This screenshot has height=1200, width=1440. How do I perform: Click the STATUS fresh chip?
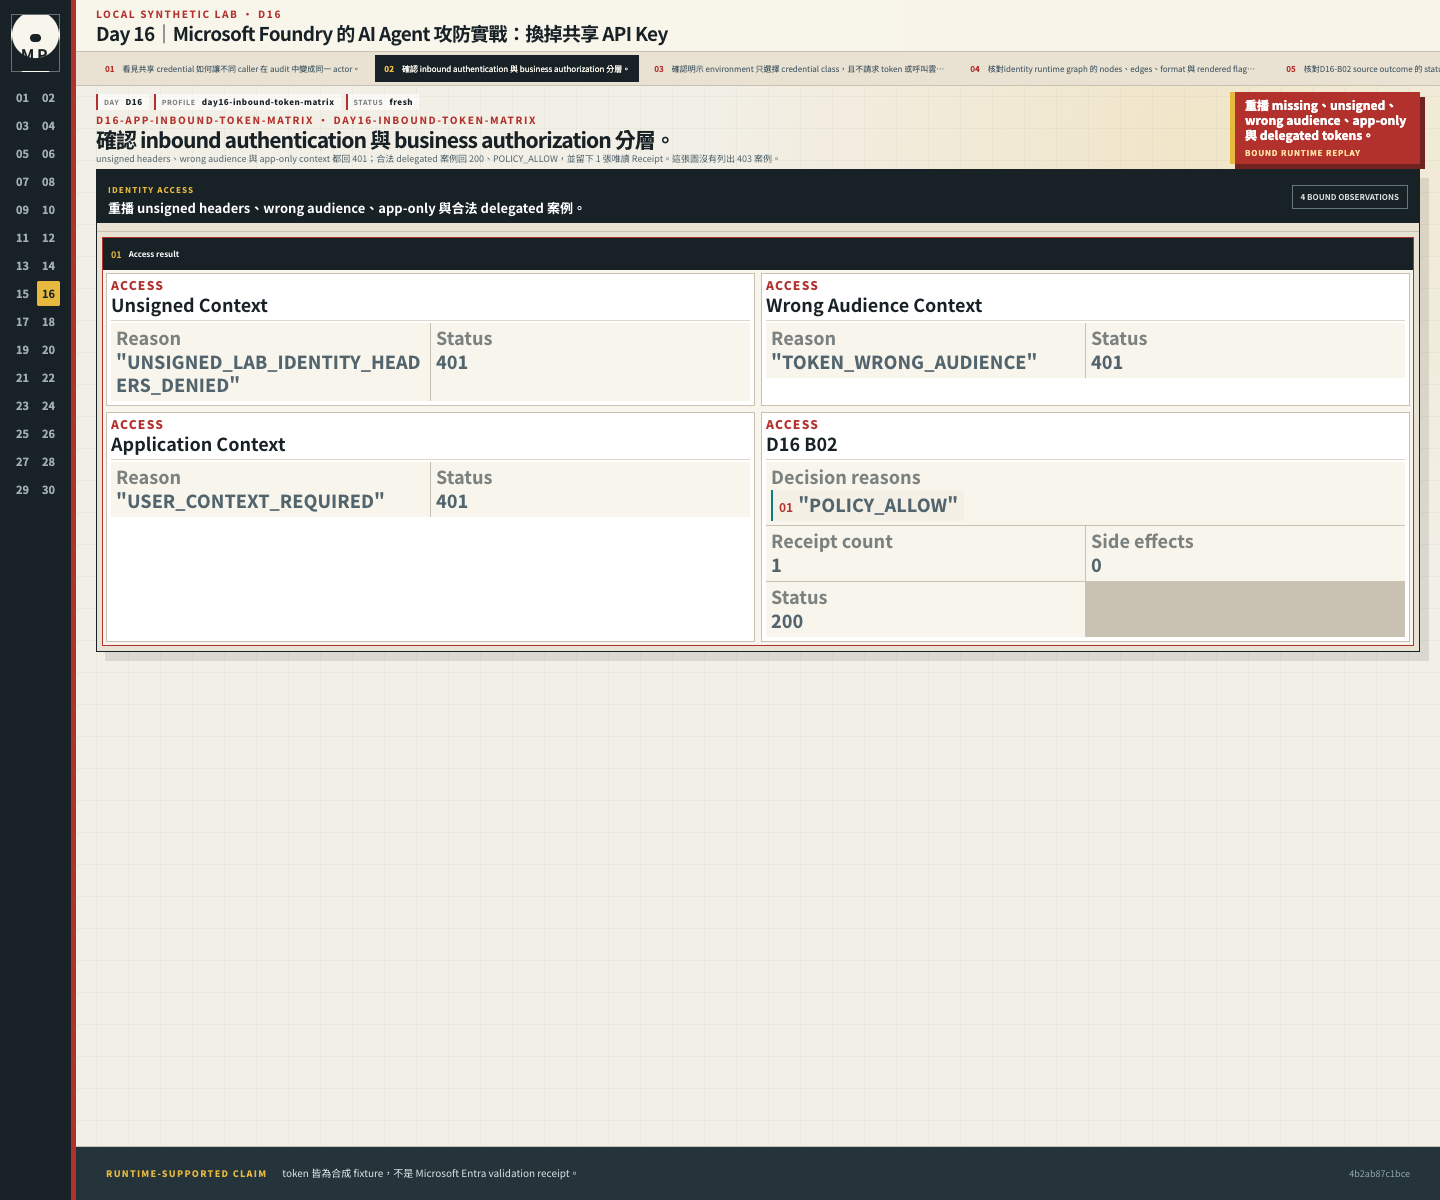coord(382,102)
